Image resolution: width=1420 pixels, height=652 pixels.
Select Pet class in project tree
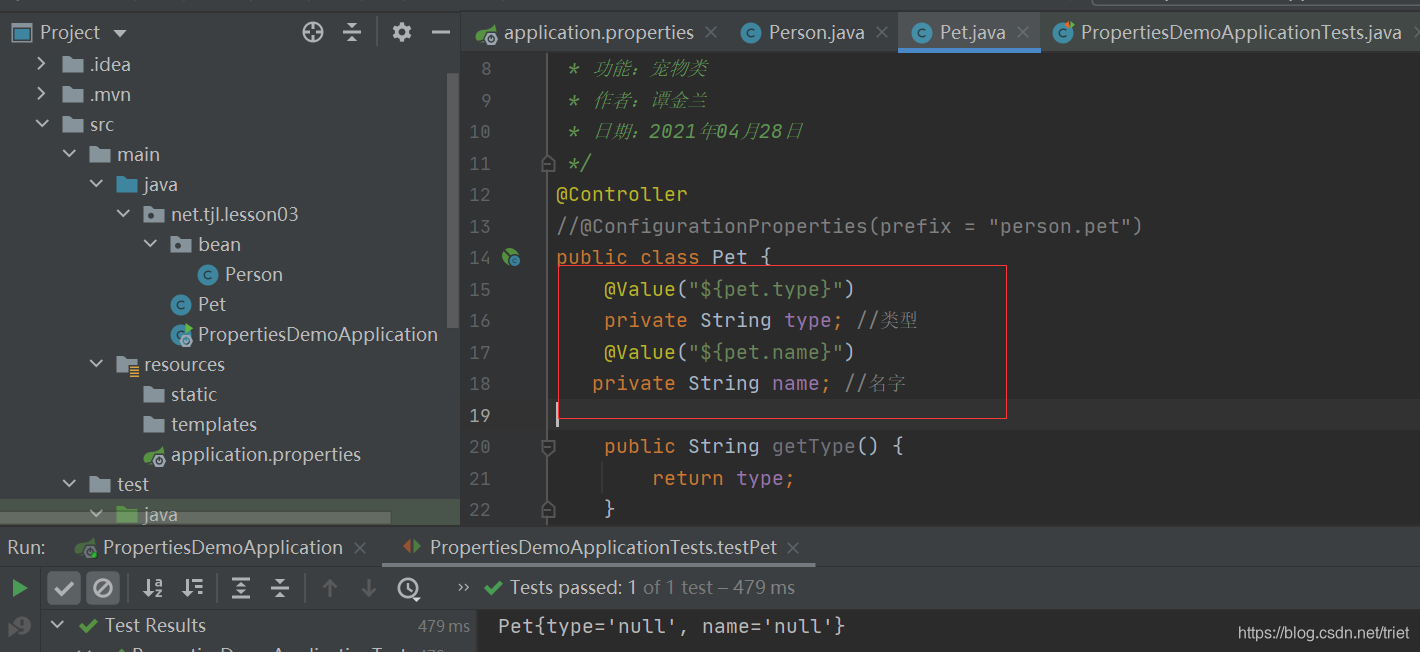[x=198, y=304]
